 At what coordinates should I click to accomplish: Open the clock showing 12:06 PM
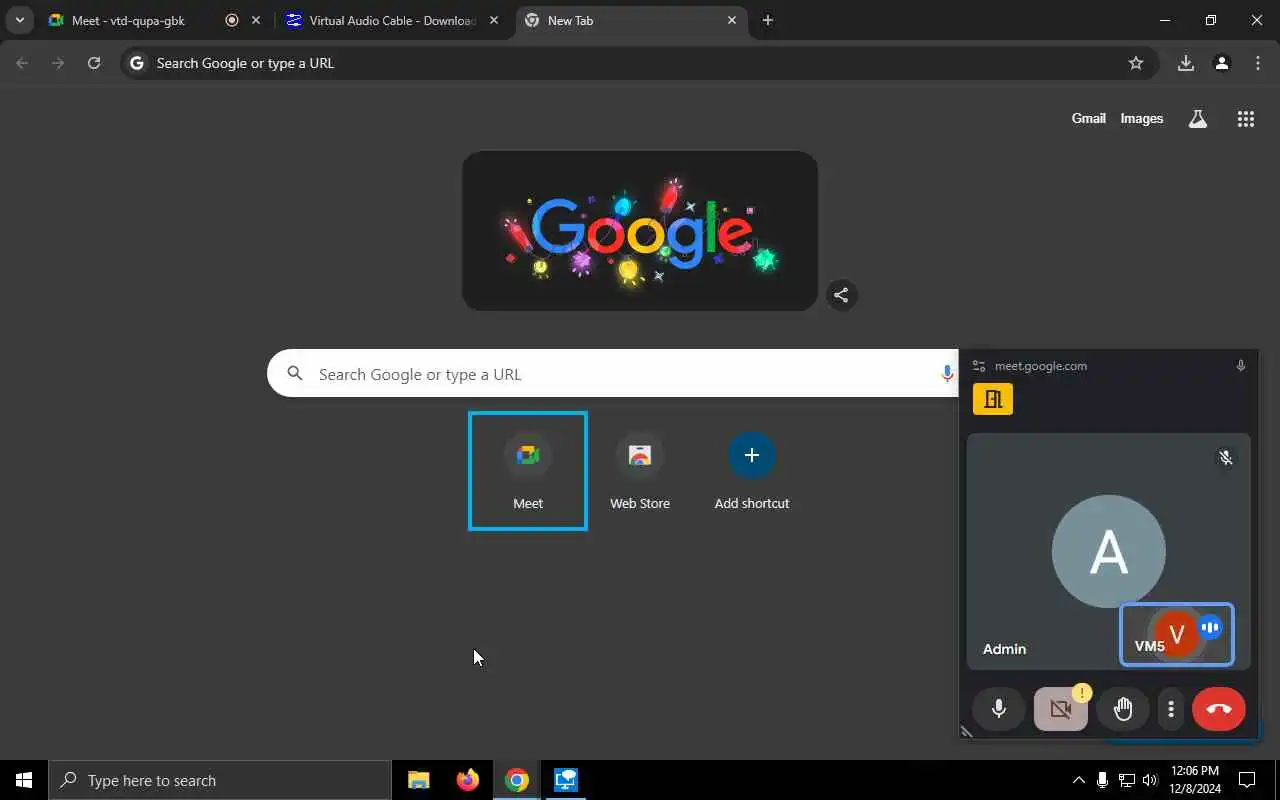pos(1195,780)
